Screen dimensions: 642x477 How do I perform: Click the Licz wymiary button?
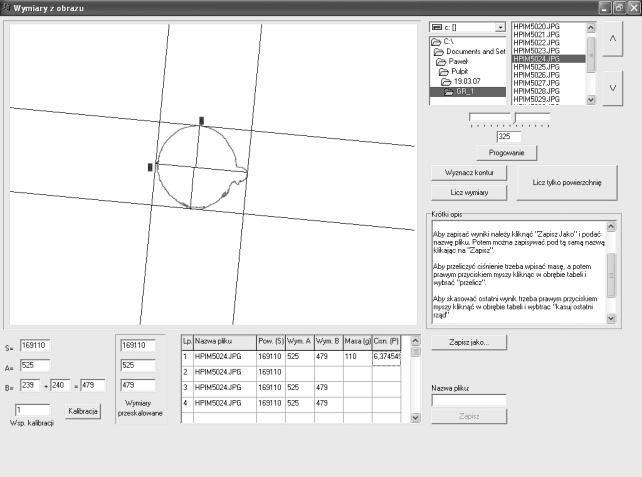pyautogui.click(x=469, y=192)
